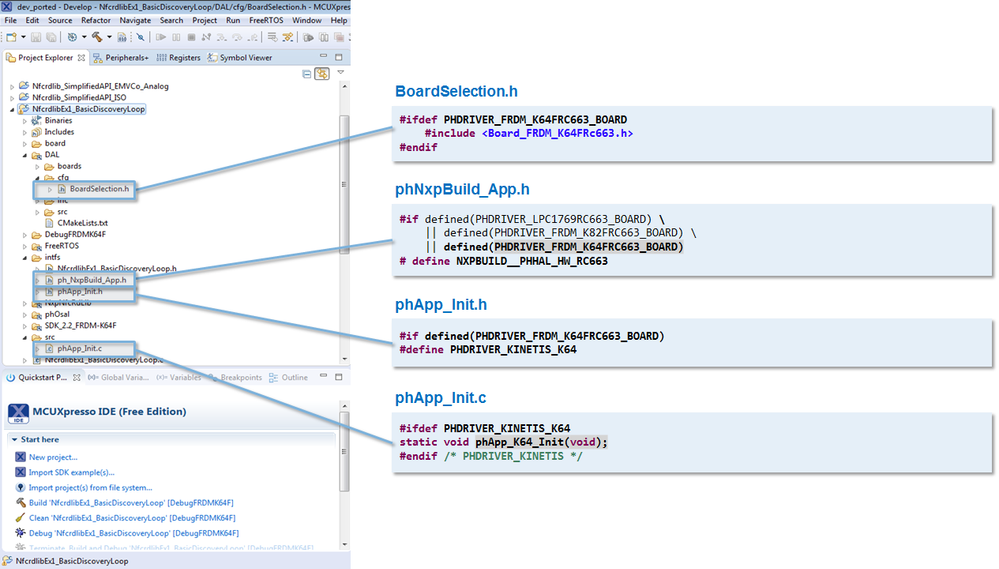The height and width of the screenshot is (569, 999).
Task: Open the File menu
Action: coord(11,20)
